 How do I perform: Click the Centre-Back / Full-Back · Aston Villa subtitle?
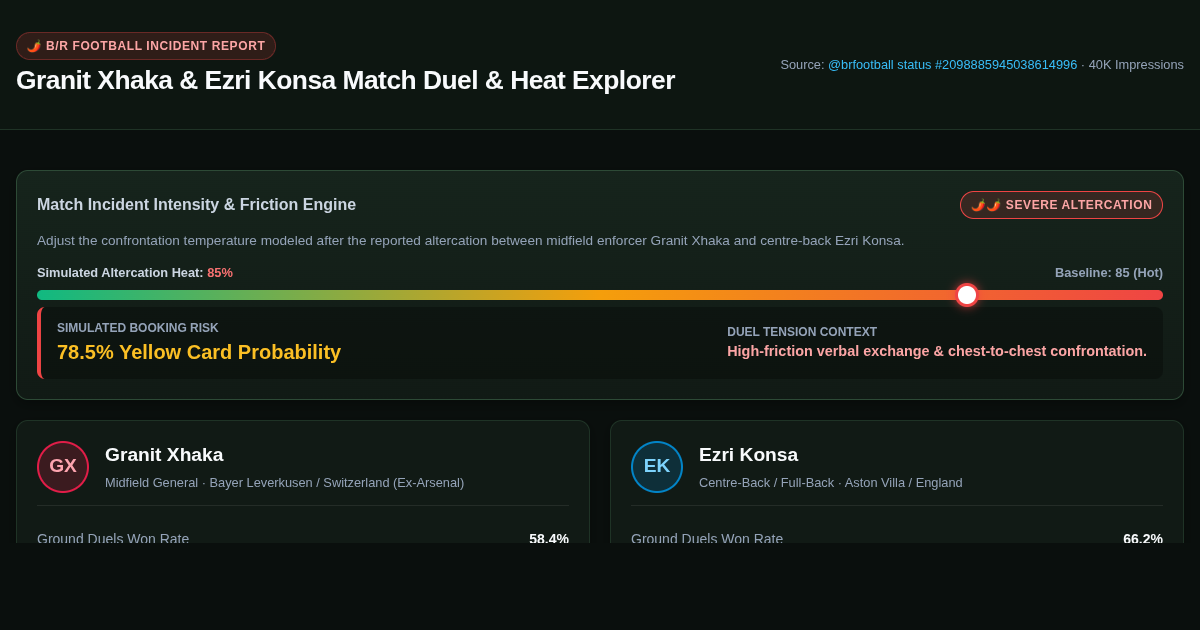[x=831, y=482]
